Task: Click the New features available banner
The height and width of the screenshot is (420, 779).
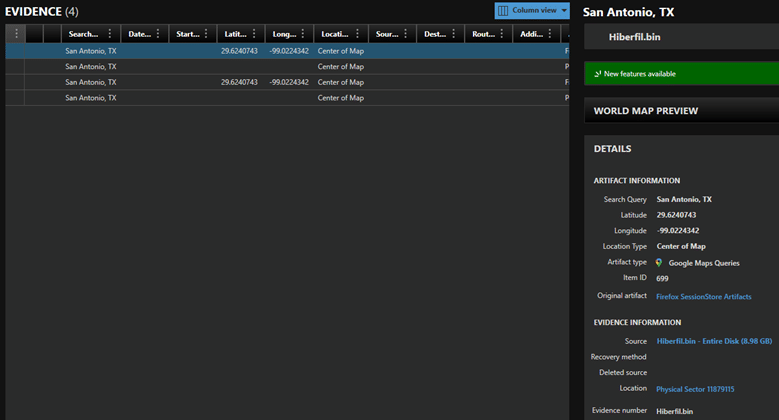Action: click(680, 74)
